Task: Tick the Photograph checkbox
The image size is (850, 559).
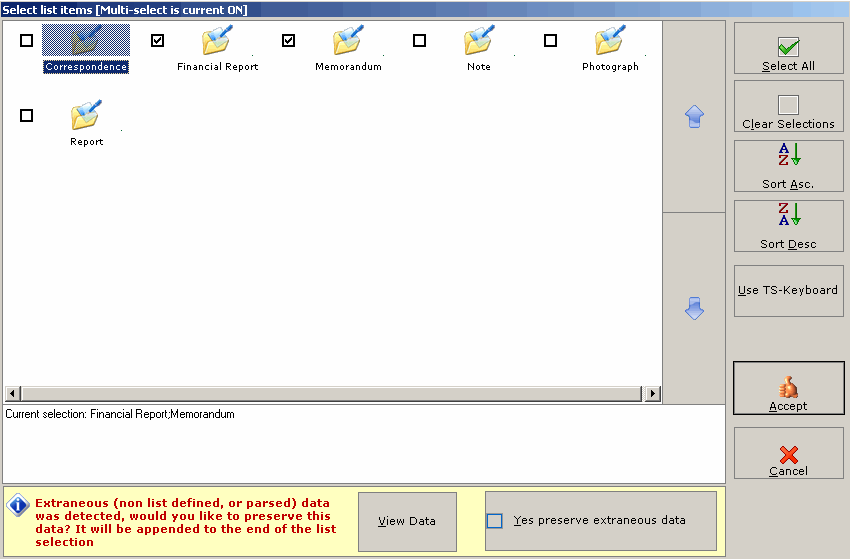Action: (x=550, y=41)
